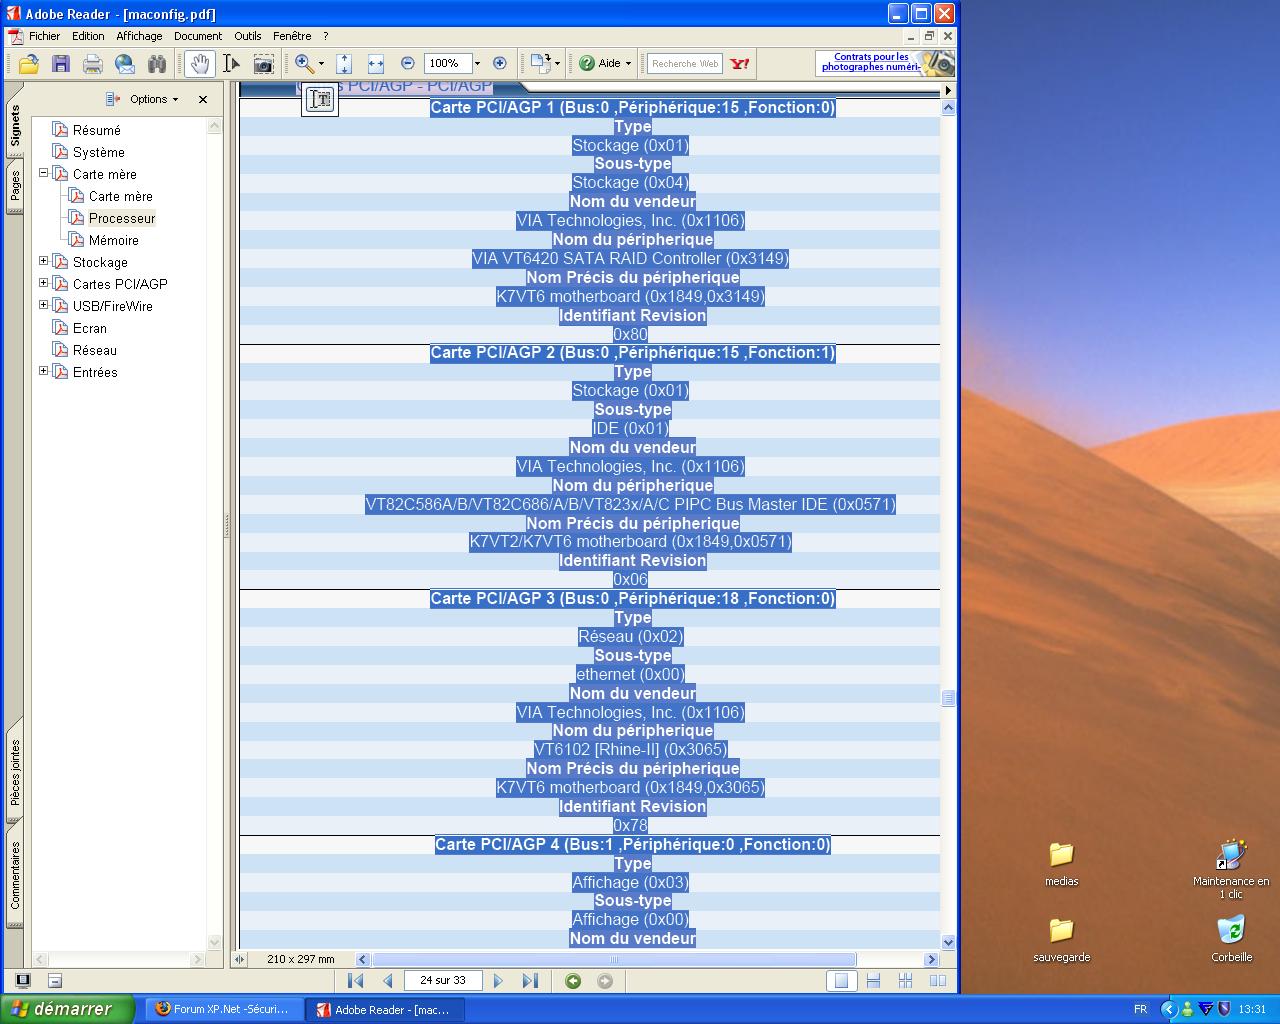Switch to Continuous Facing layout
The image size is (1280, 1024).
[905, 981]
